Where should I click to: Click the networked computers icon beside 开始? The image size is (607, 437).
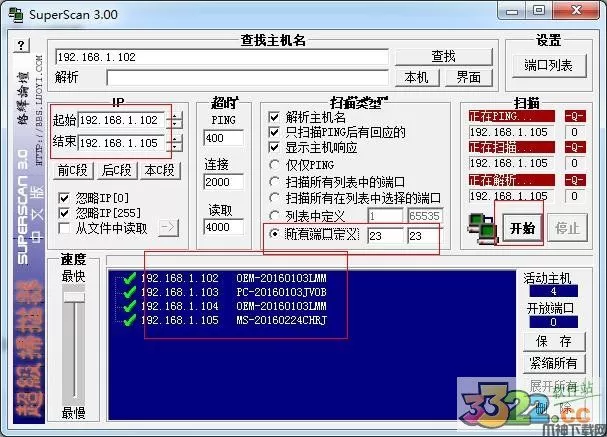[481, 229]
